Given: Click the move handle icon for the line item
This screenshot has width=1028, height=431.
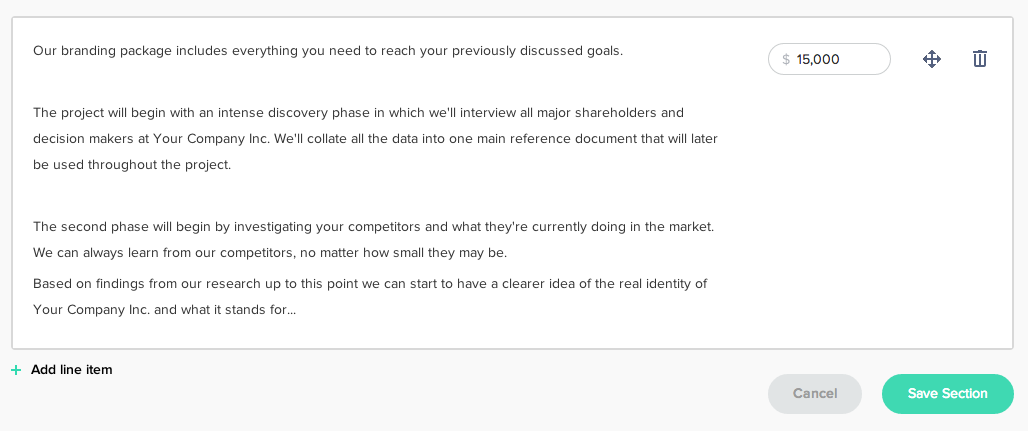Looking at the screenshot, I should 932,59.
